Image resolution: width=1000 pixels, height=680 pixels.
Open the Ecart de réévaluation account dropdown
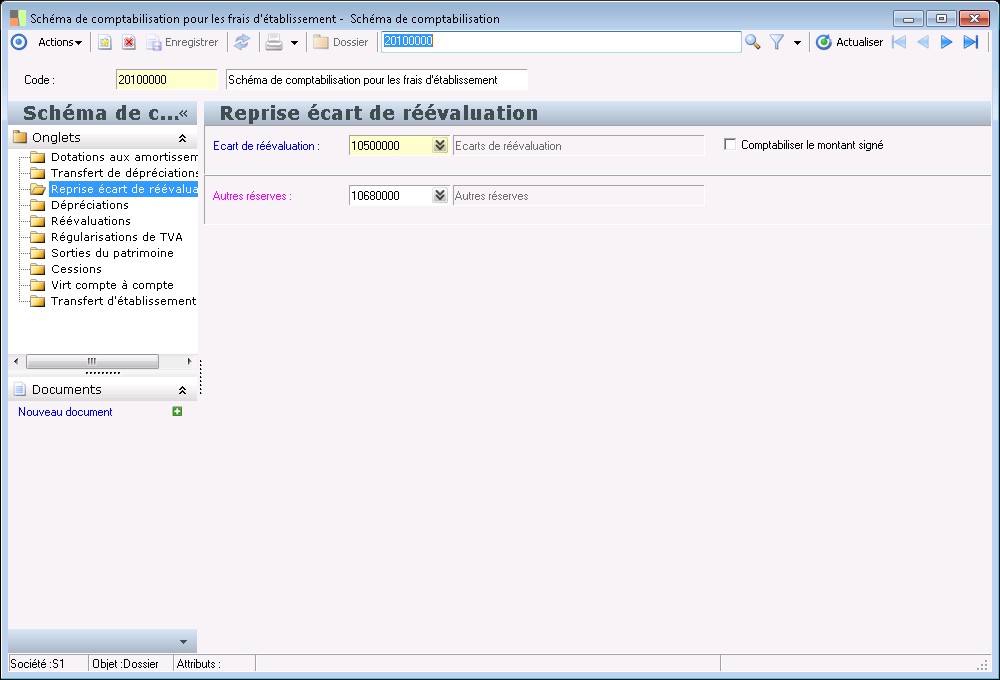[439, 146]
